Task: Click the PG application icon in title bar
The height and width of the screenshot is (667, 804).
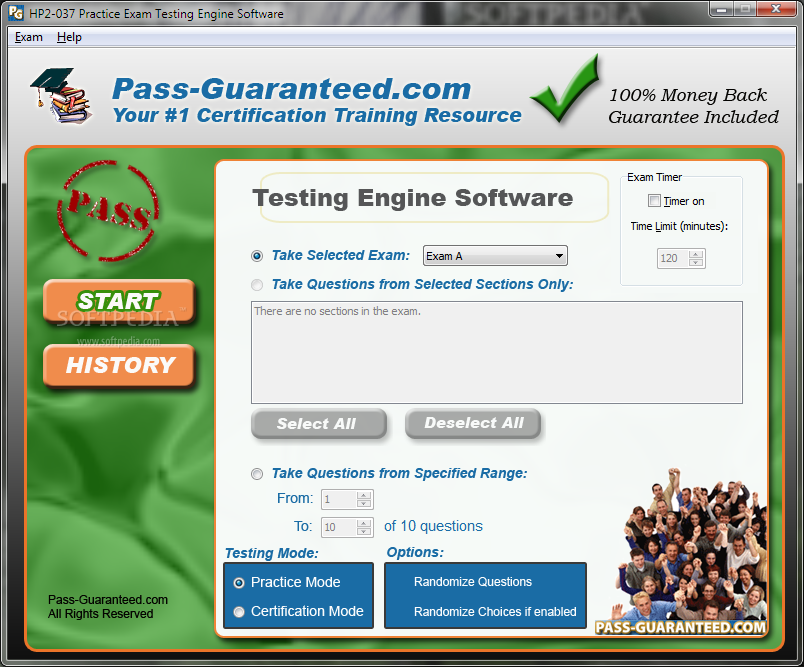Action: [x=16, y=13]
